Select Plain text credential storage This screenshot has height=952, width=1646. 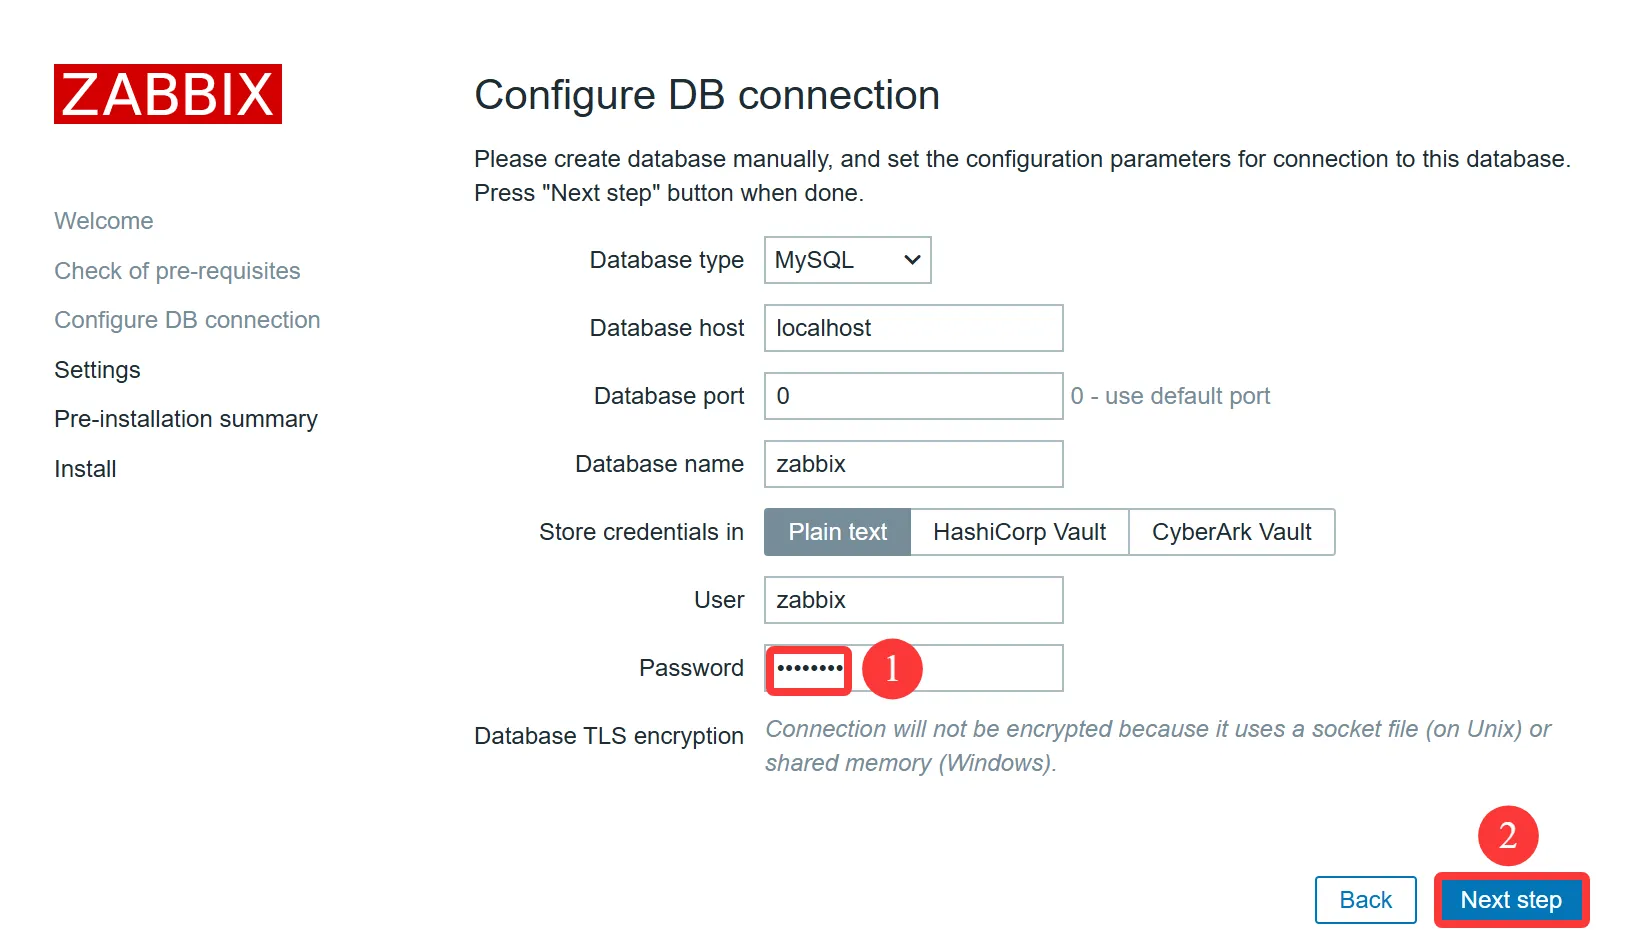(x=837, y=532)
